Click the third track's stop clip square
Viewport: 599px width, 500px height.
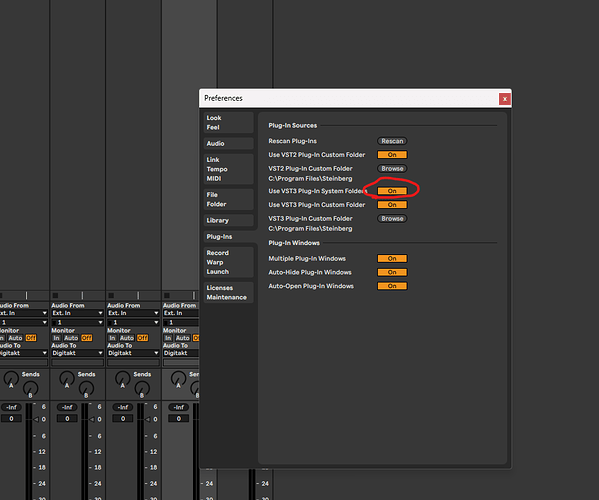[x=111, y=295]
